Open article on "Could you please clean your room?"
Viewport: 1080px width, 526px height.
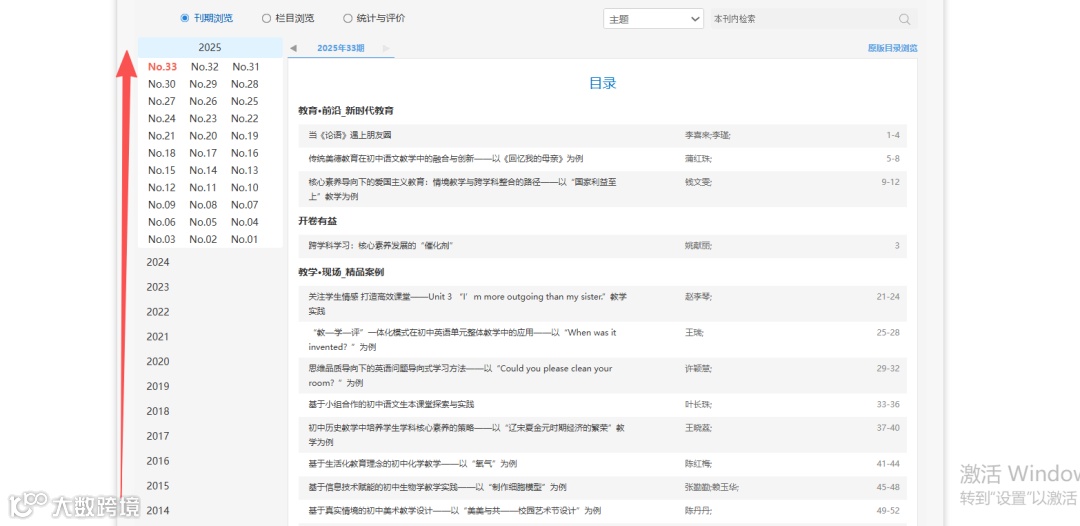(x=461, y=375)
